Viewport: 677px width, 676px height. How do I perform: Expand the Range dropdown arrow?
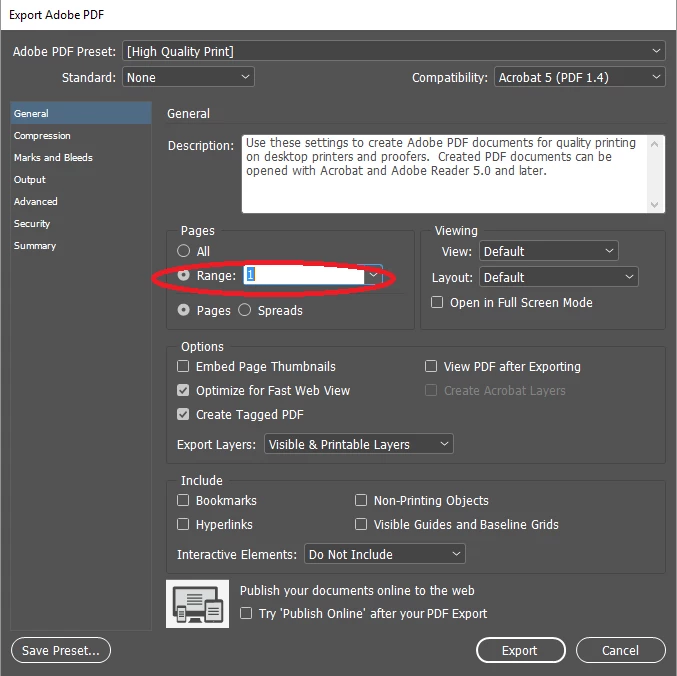[x=373, y=275]
